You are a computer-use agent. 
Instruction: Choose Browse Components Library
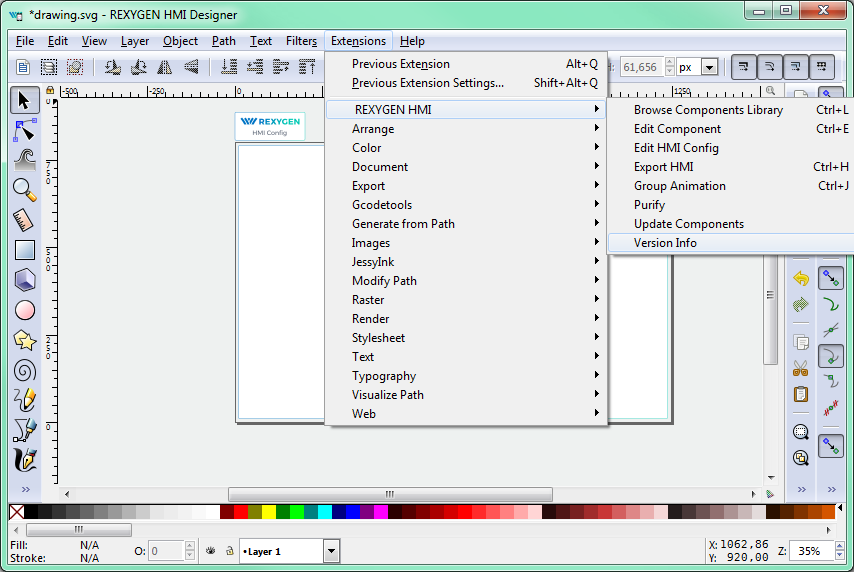731,109
